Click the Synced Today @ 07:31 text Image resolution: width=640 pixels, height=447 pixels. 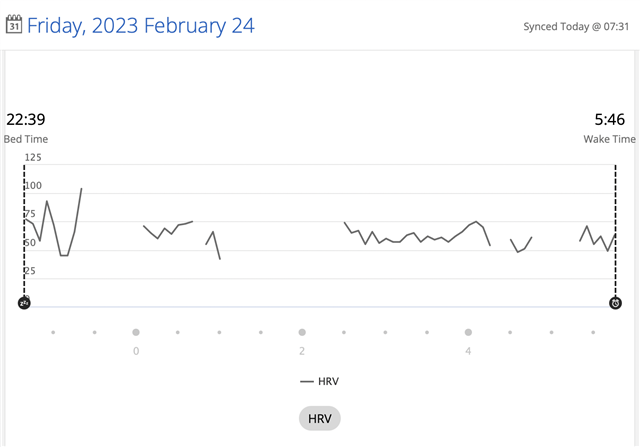(x=576, y=27)
